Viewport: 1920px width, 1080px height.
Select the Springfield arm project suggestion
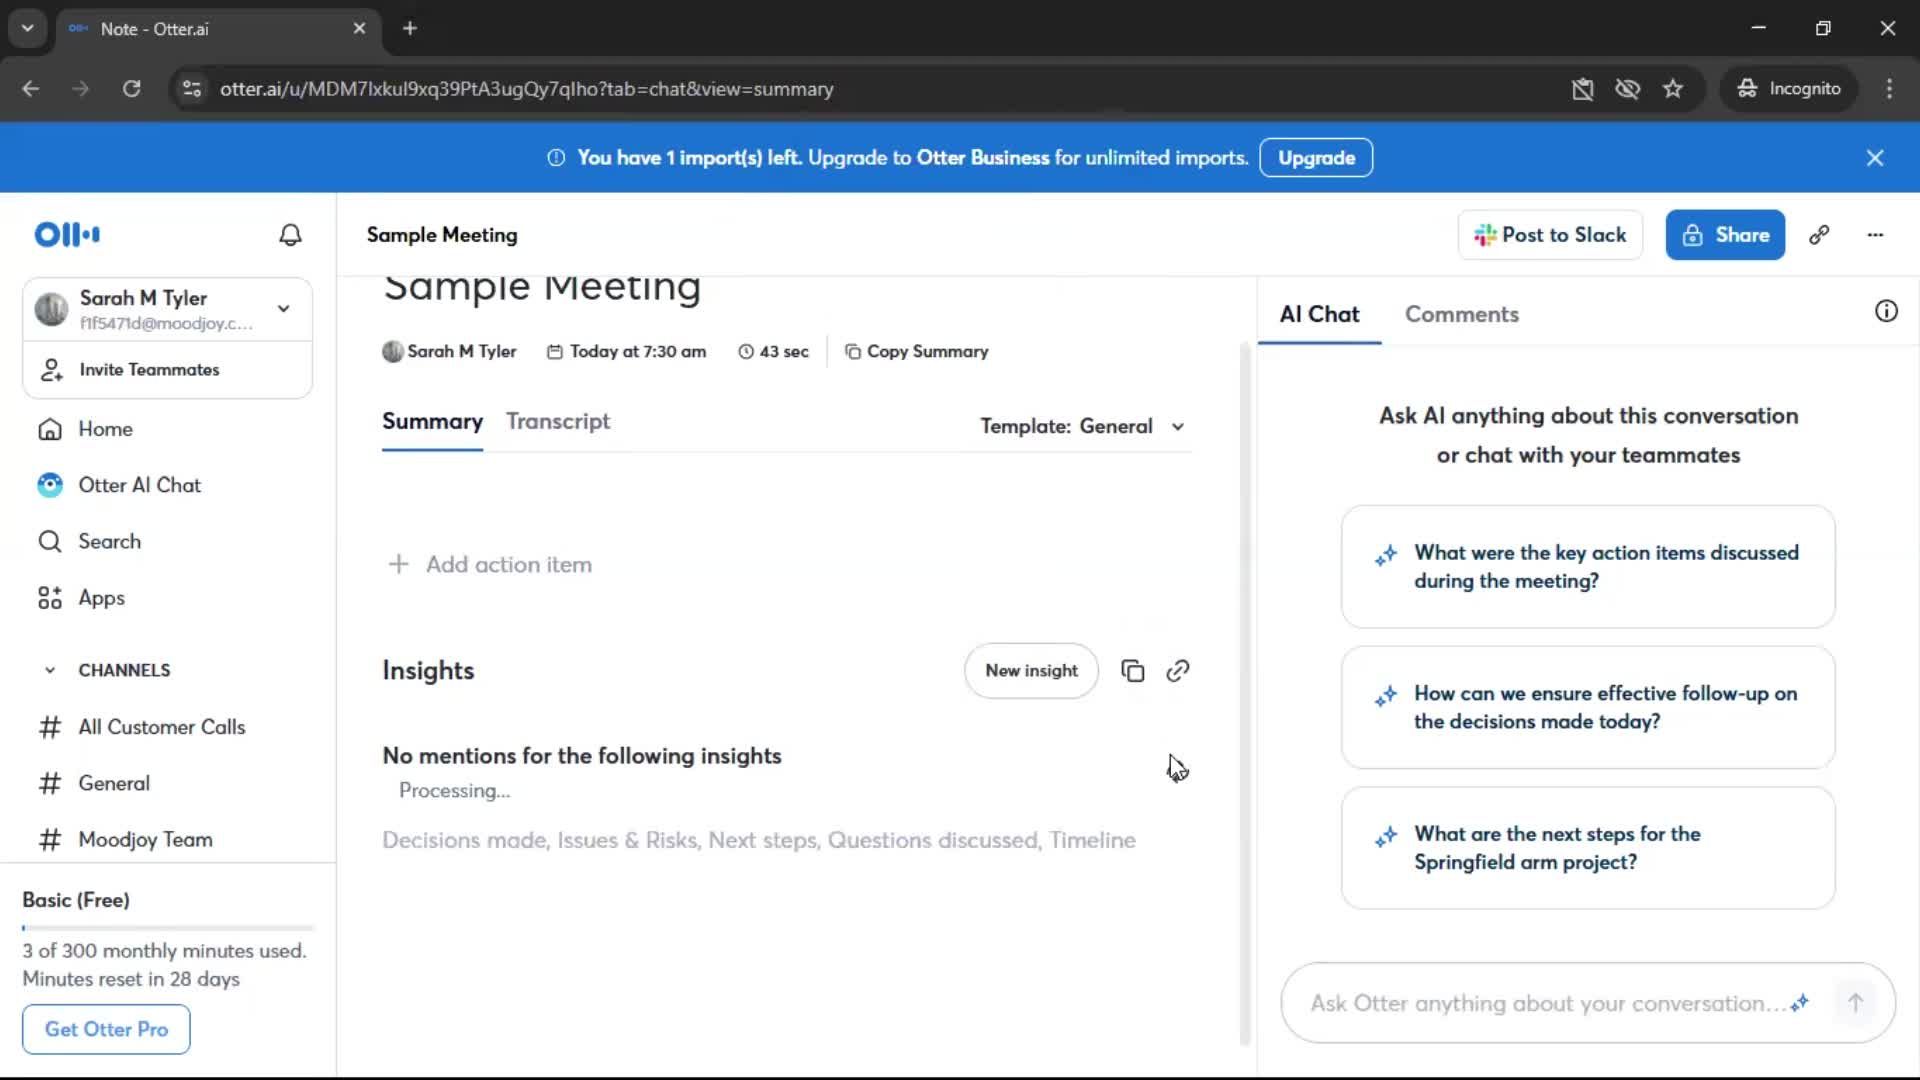(x=1588, y=848)
